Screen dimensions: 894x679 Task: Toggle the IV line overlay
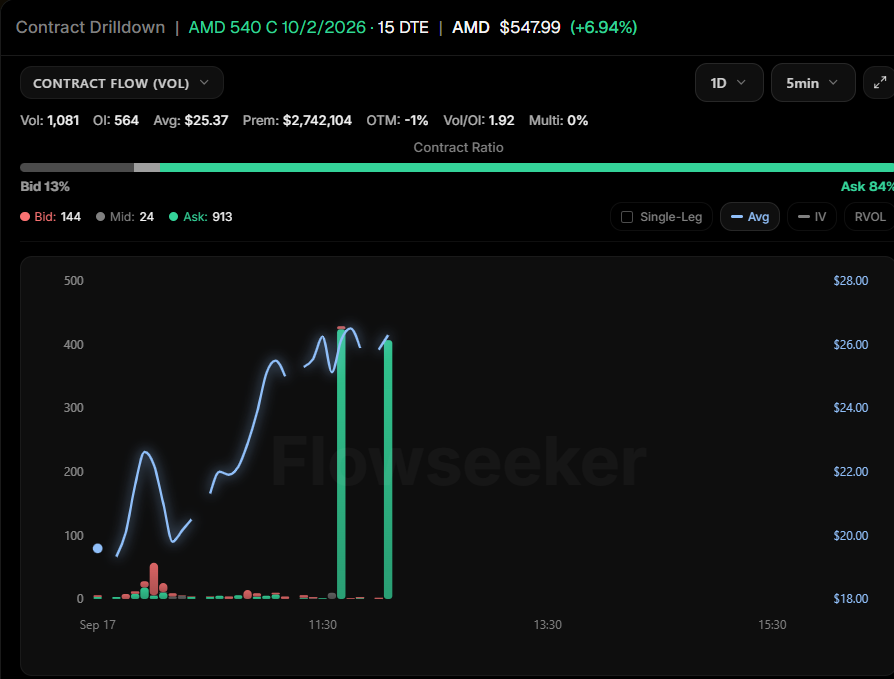(812, 217)
